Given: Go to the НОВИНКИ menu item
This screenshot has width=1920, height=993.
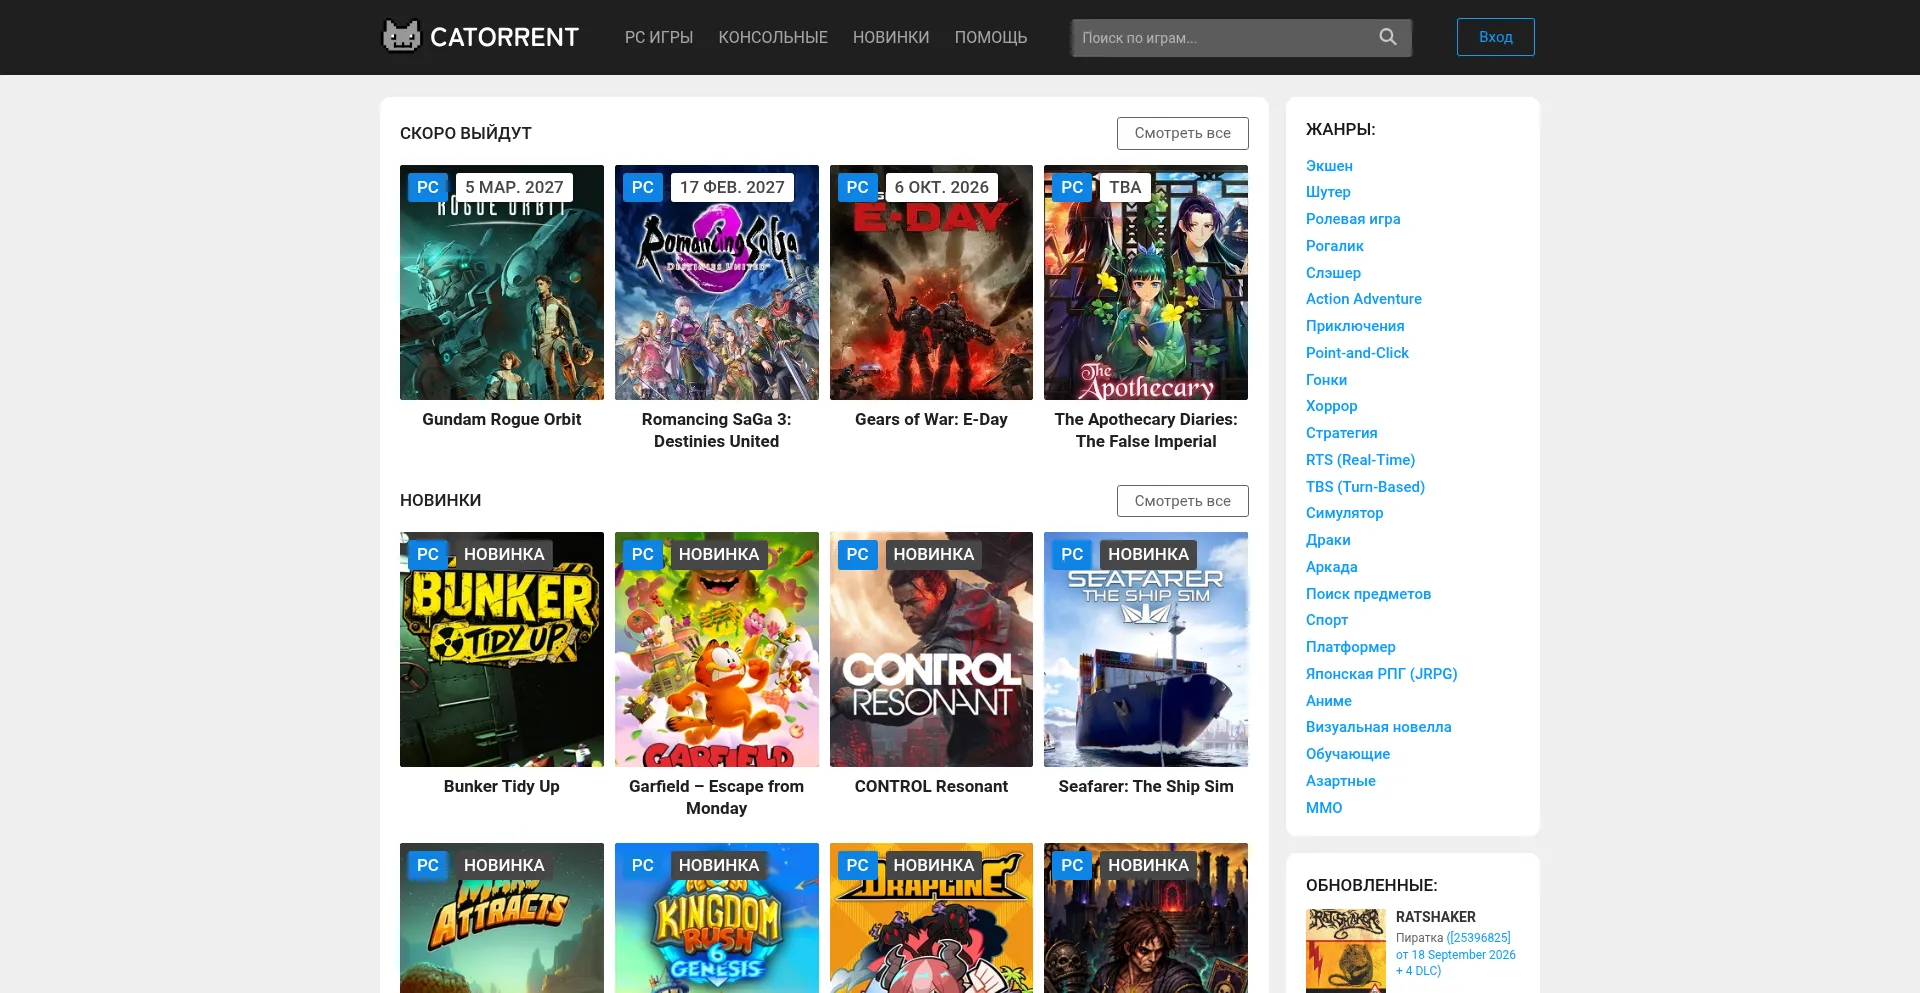Looking at the screenshot, I should click(x=891, y=37).
